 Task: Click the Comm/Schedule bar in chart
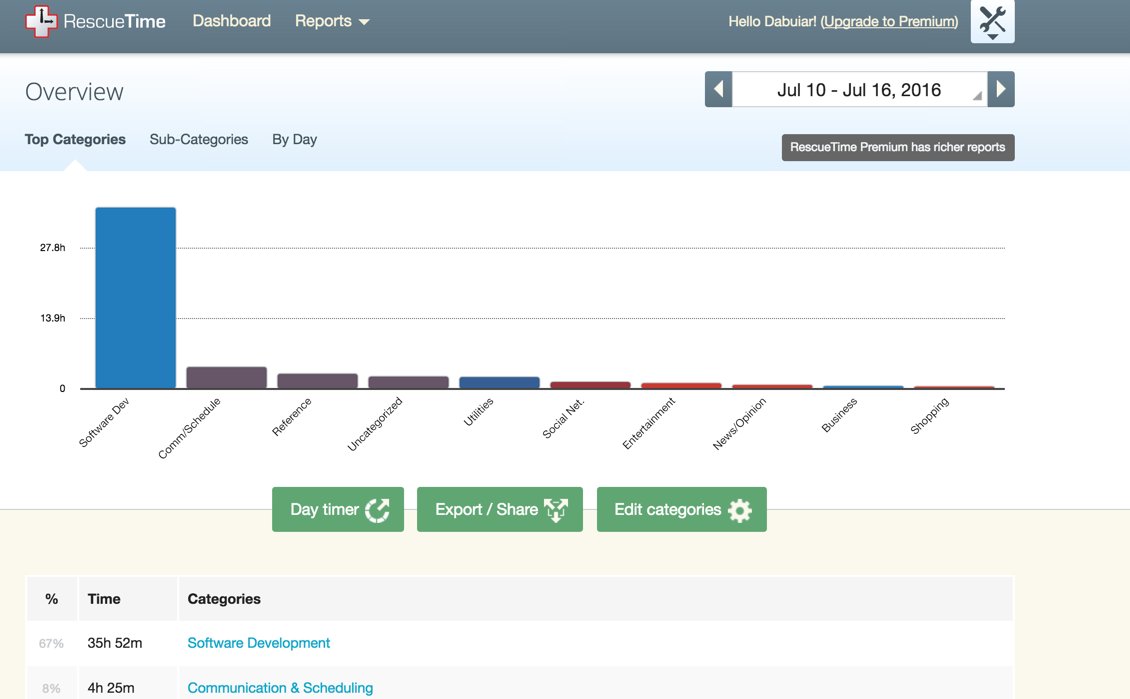click(x=226, y=378)
